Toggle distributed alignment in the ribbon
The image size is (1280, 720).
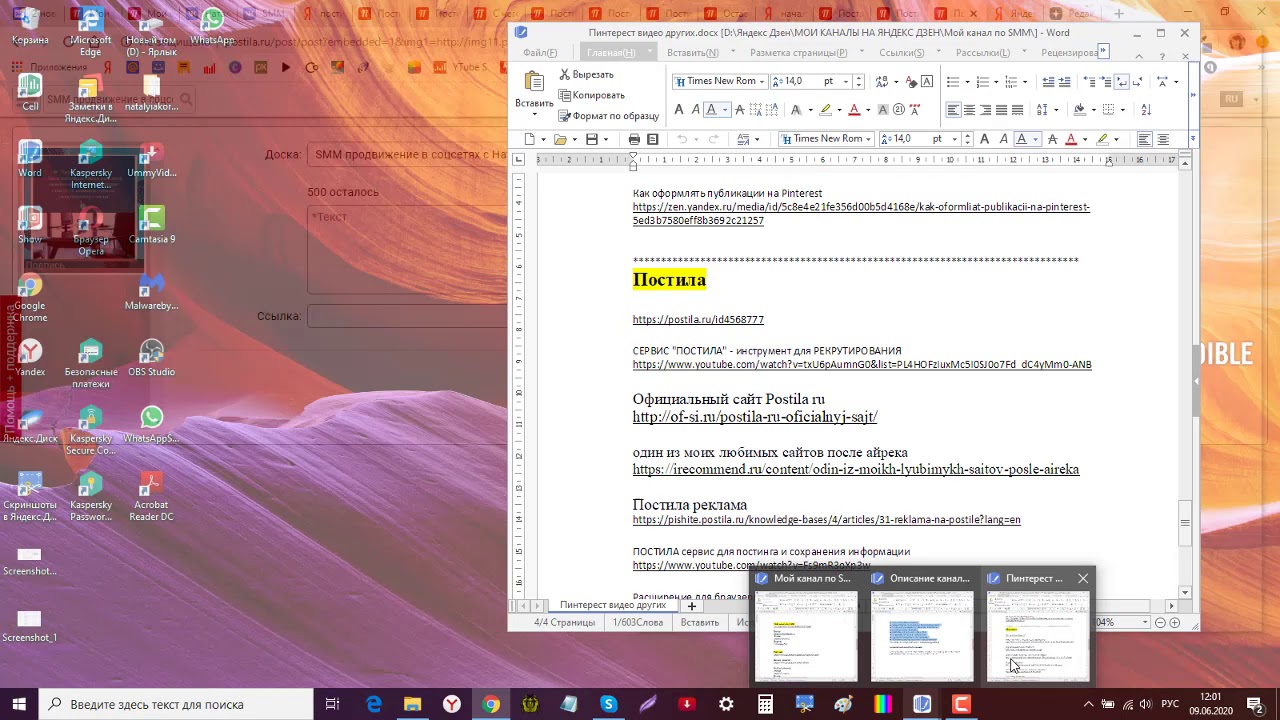point(1017,110)
